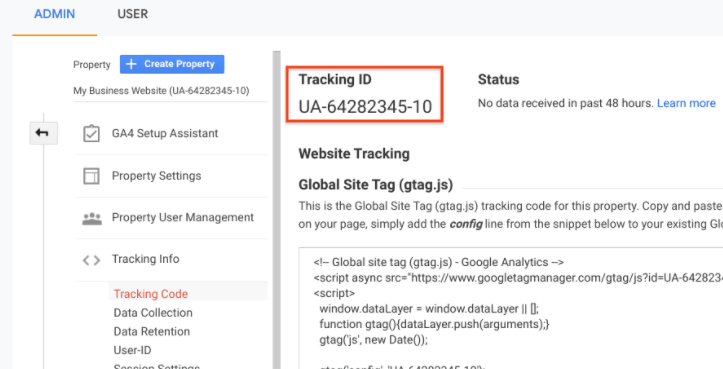
Task: Click inside the tracking code snippet box
Action: [510, 308]
